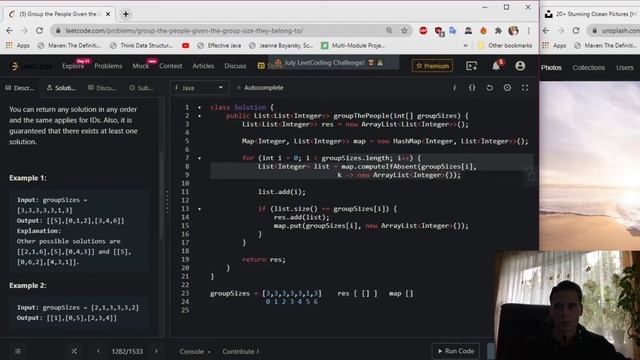Pick a random problem shuffle icon
The width and height of the screenshot is (640, 360).
[x=74, y=351]
